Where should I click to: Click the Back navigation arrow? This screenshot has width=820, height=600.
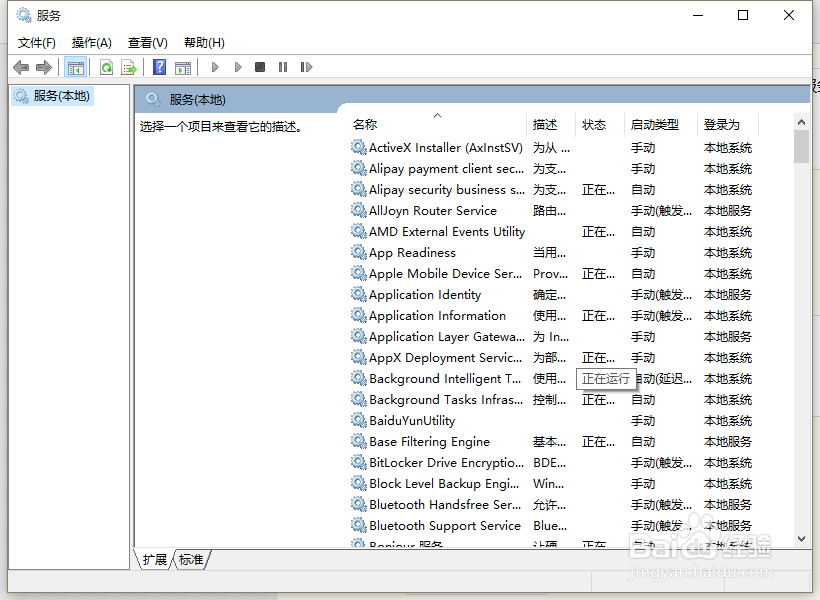(x=21, y=66)
